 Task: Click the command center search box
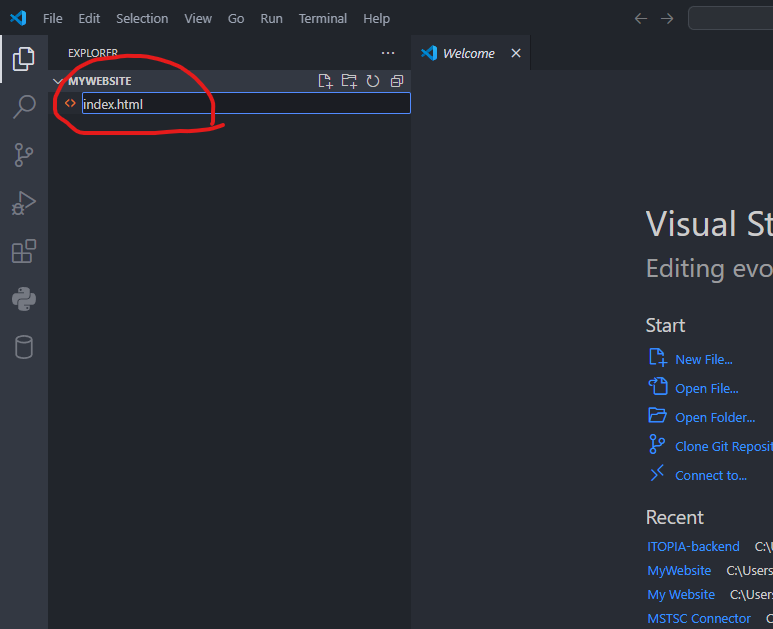[731, 19]
